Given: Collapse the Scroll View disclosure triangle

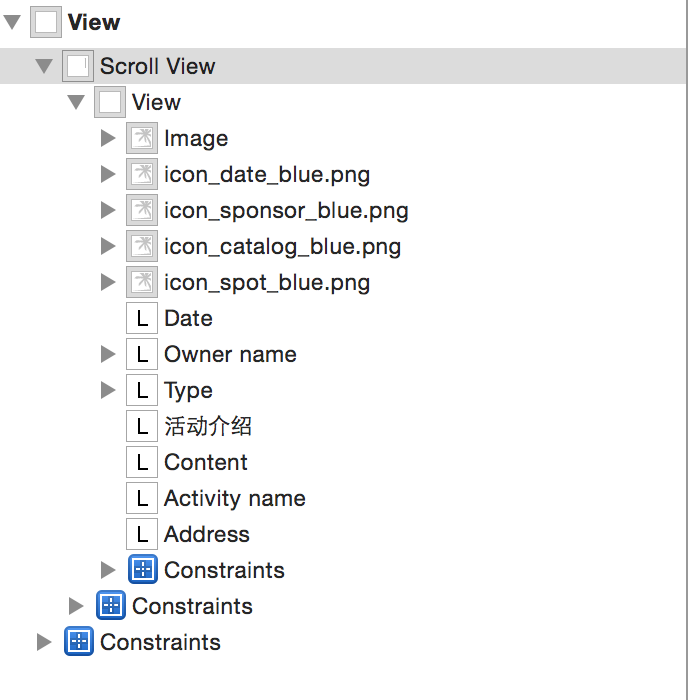Looking at the screenshot, I should tap(44, 66).
